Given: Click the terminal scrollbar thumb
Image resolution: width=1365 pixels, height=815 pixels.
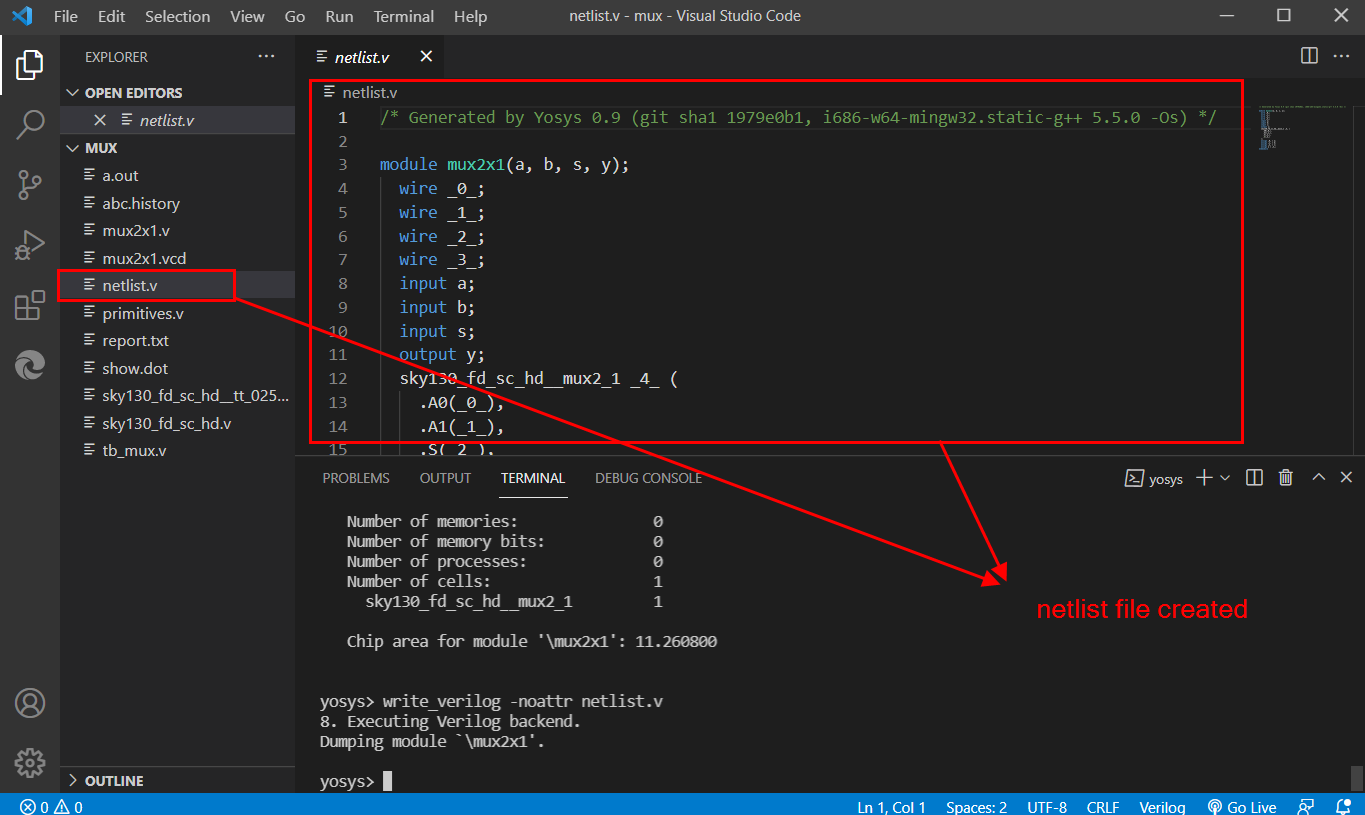Looking at the screenshot, I should (x=1357, y=777).
